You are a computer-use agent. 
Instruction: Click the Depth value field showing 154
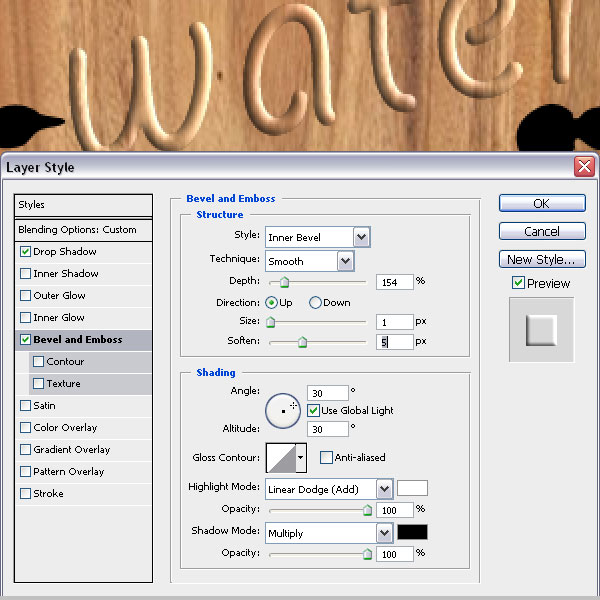point(395,282)
